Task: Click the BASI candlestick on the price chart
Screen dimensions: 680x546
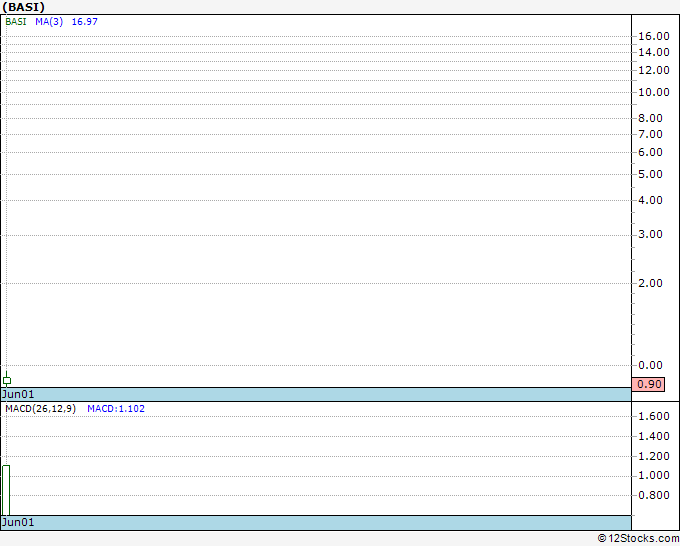Action: [7, 380]
